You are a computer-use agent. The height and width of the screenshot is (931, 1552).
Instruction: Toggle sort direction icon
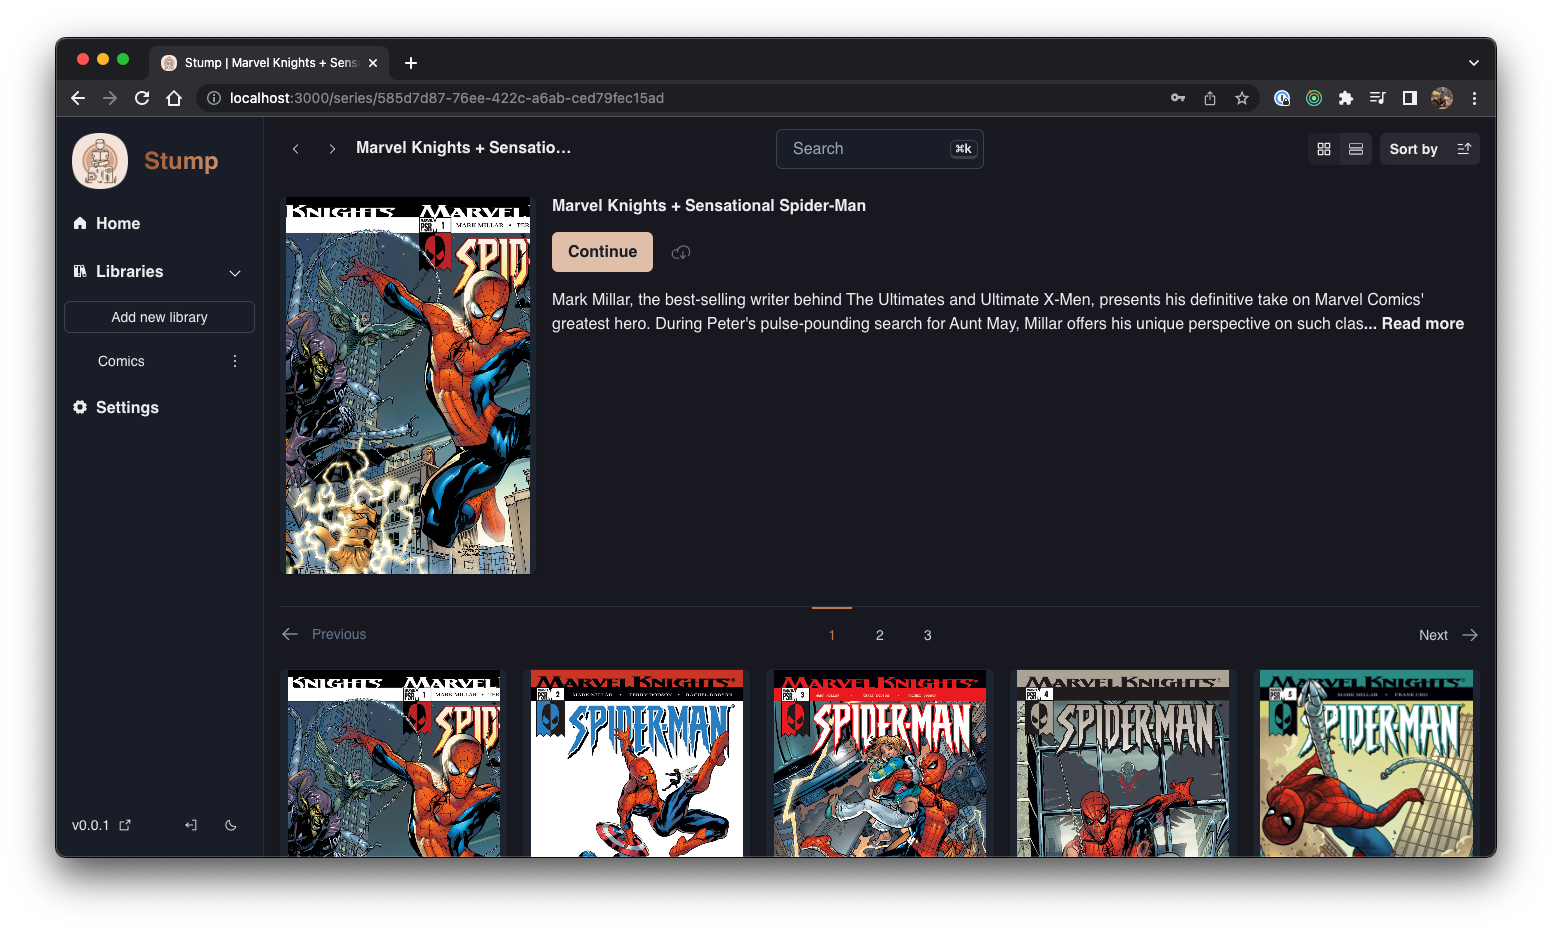(1464, 149)
